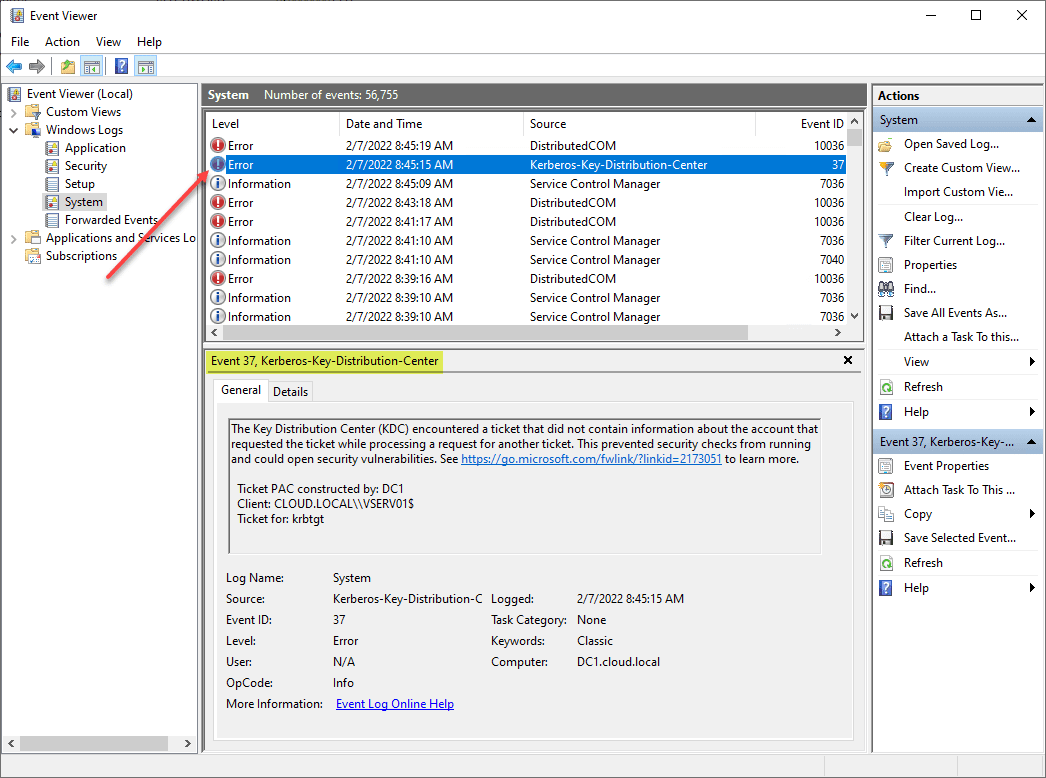
Task: Click Clear Log in Actions pane
Action: point(933,217)
